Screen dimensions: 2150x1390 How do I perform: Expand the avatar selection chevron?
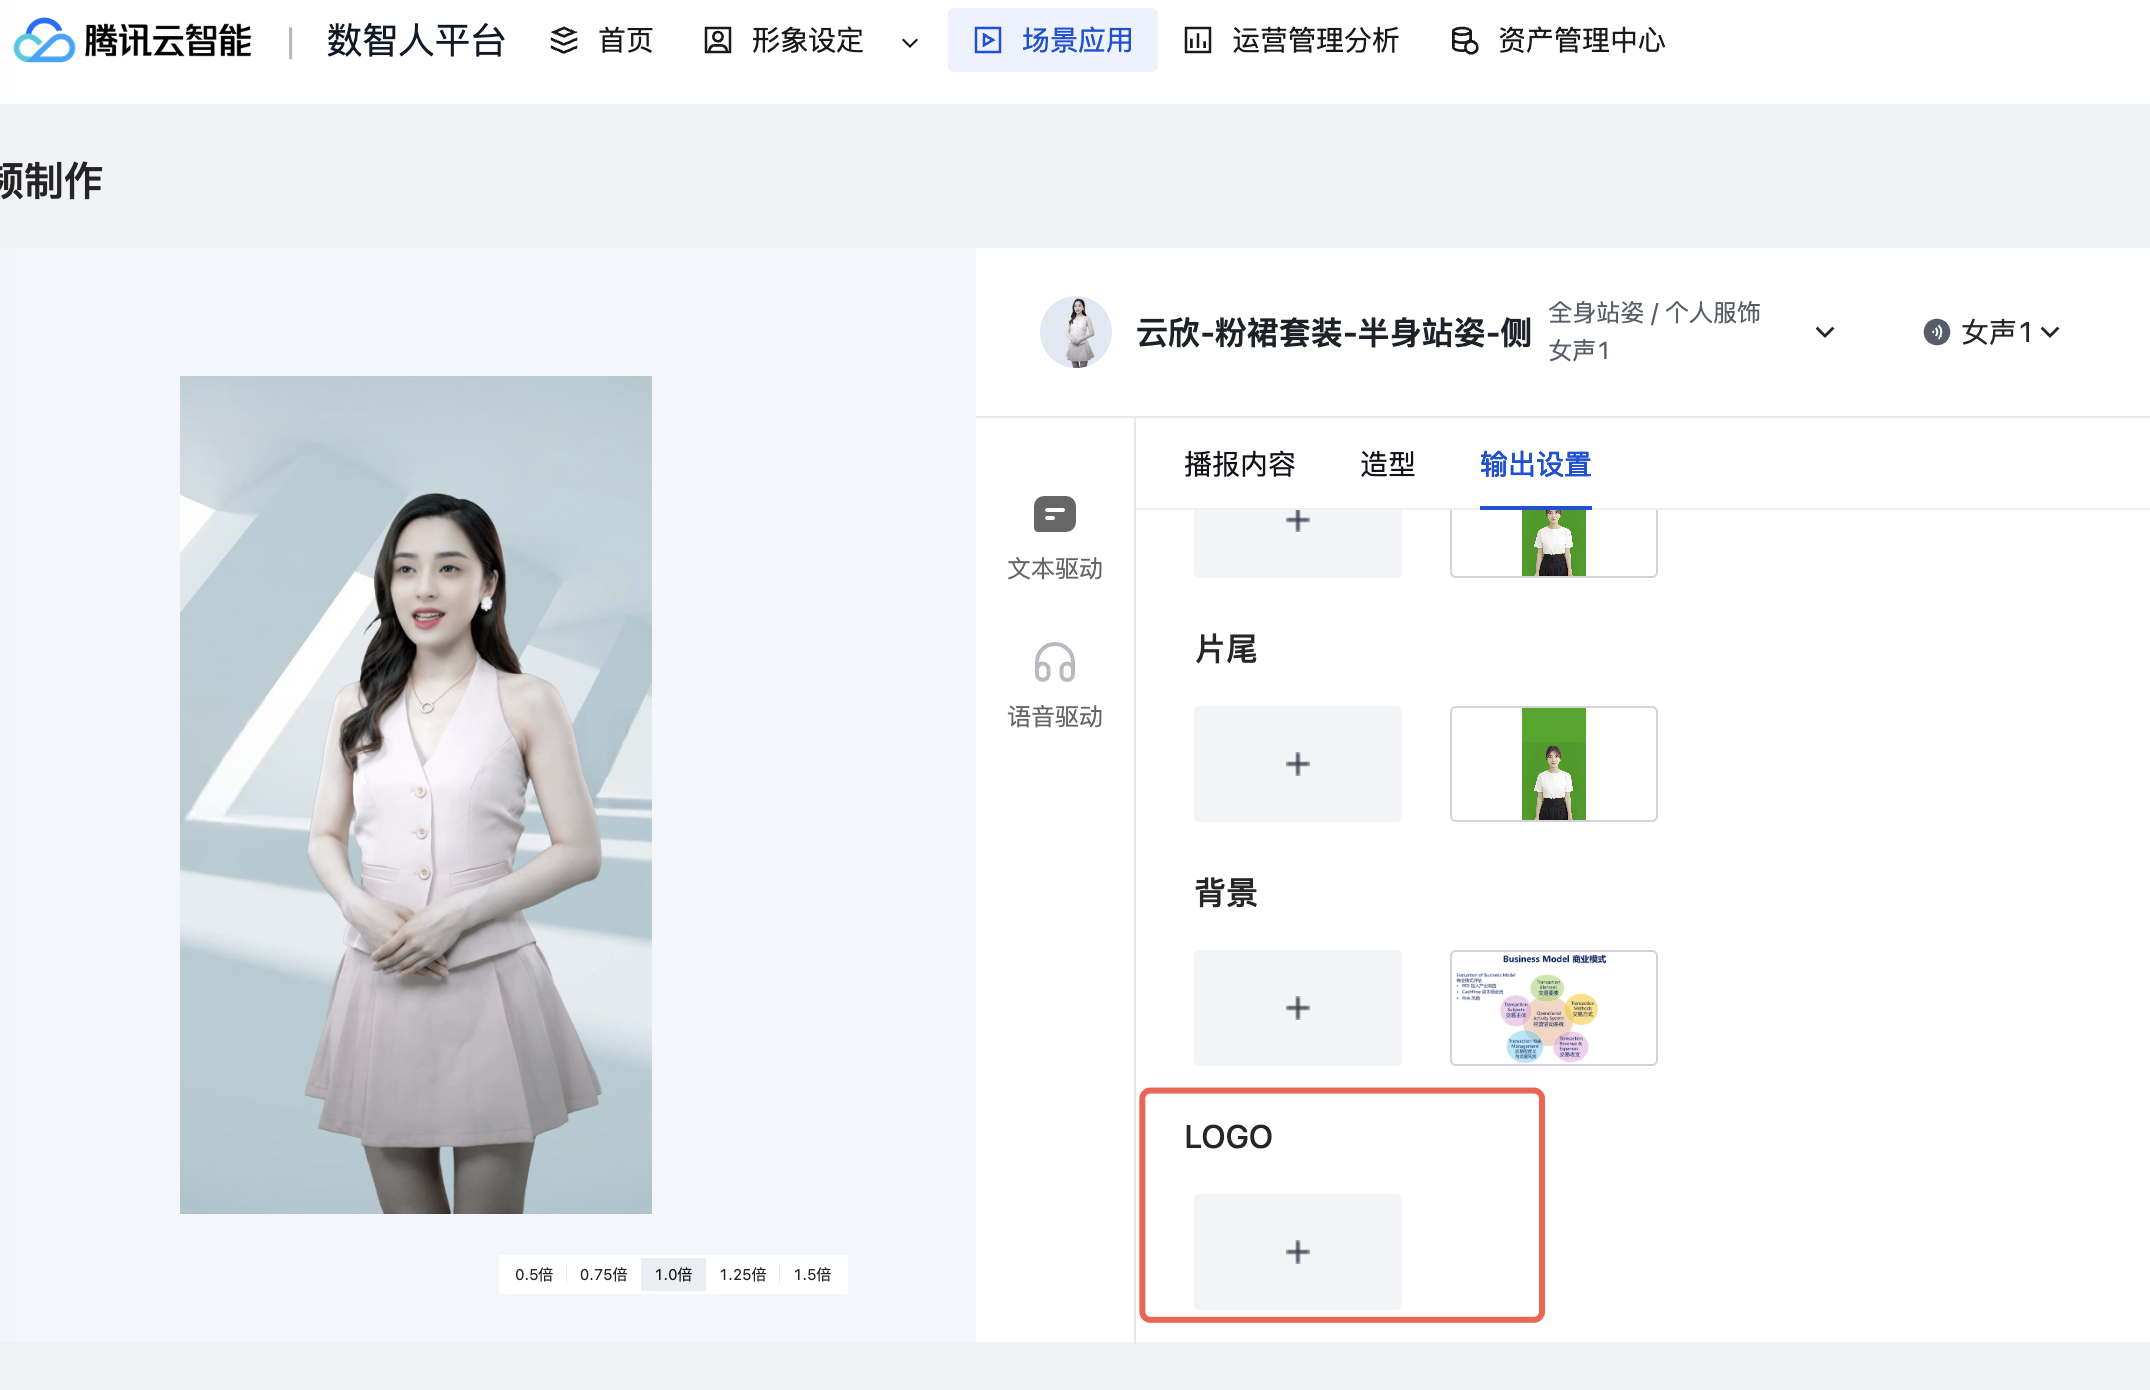point(1824,332)
